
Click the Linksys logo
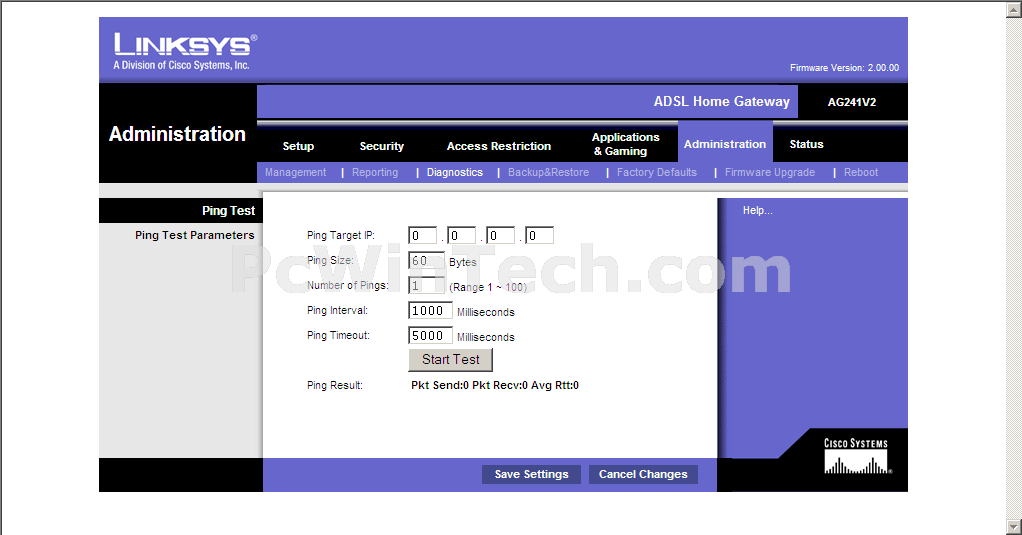(x=185, y=51)
